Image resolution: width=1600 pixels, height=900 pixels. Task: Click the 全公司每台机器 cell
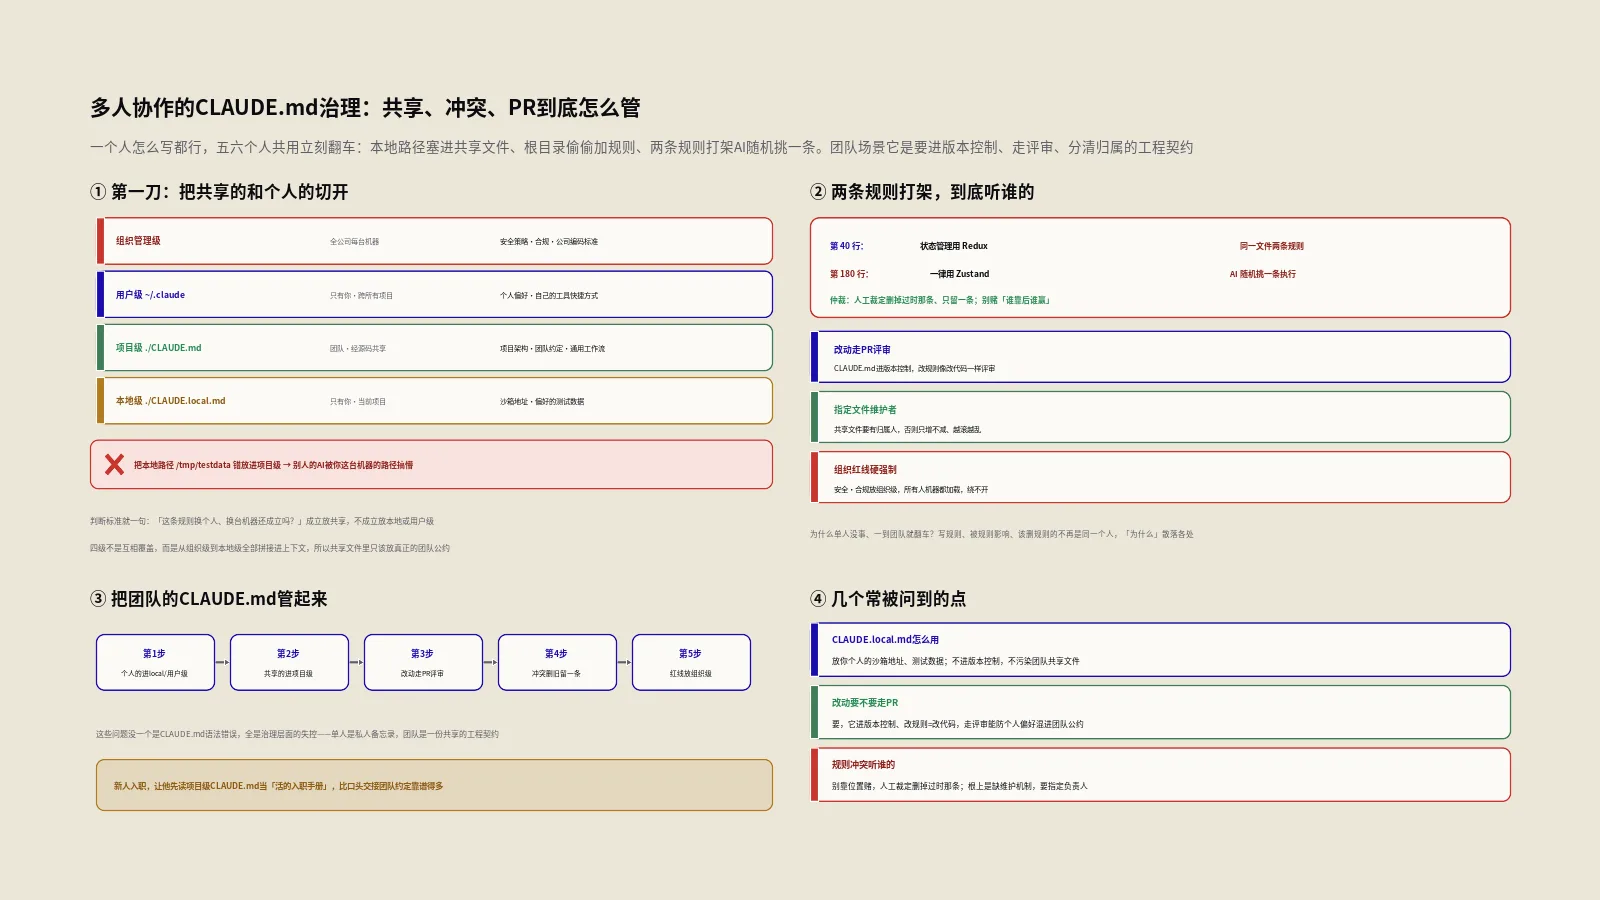354,242
